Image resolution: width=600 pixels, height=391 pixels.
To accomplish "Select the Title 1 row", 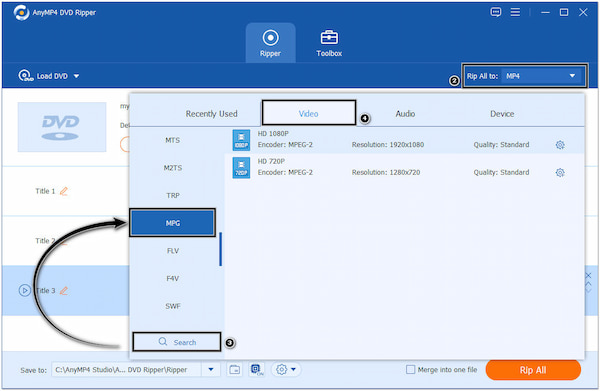I will [66, 191].
